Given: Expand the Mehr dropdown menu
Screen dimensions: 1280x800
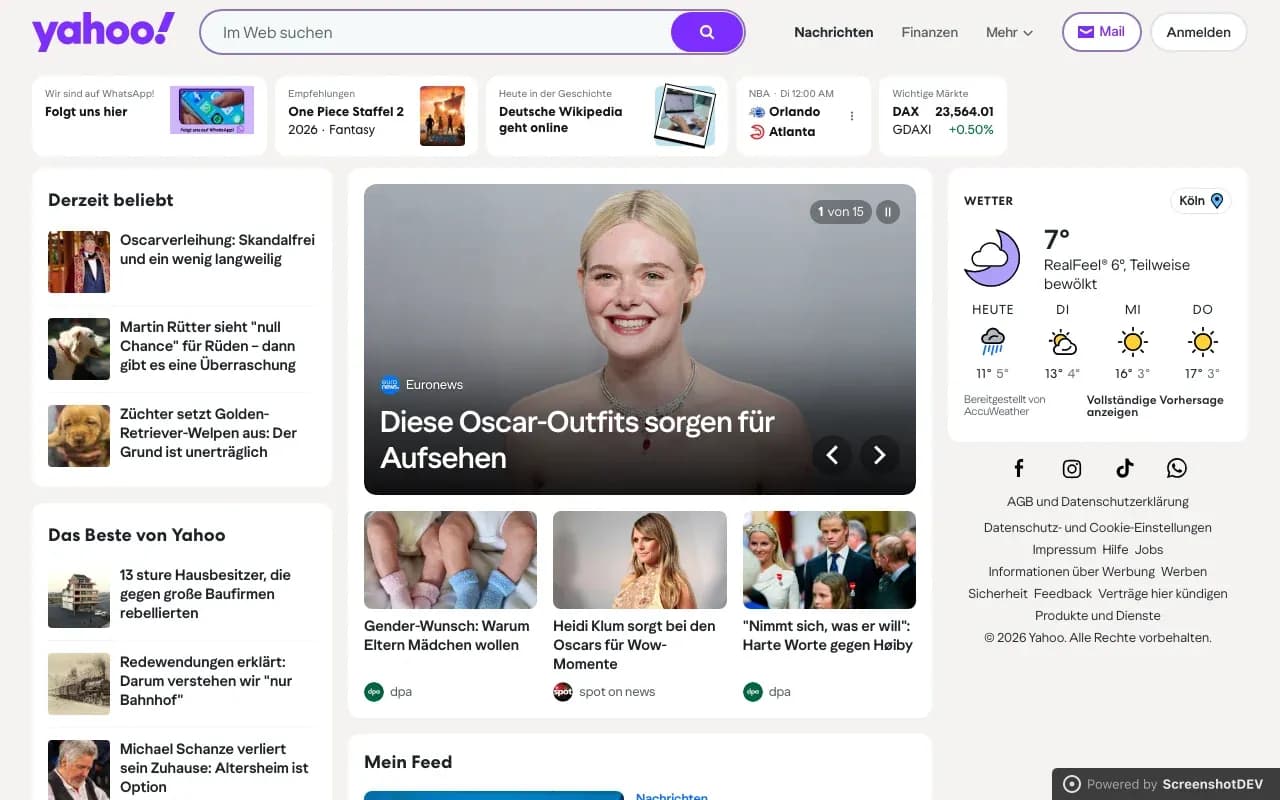Looking at the screenshot, I should (x=1009, y=32).
